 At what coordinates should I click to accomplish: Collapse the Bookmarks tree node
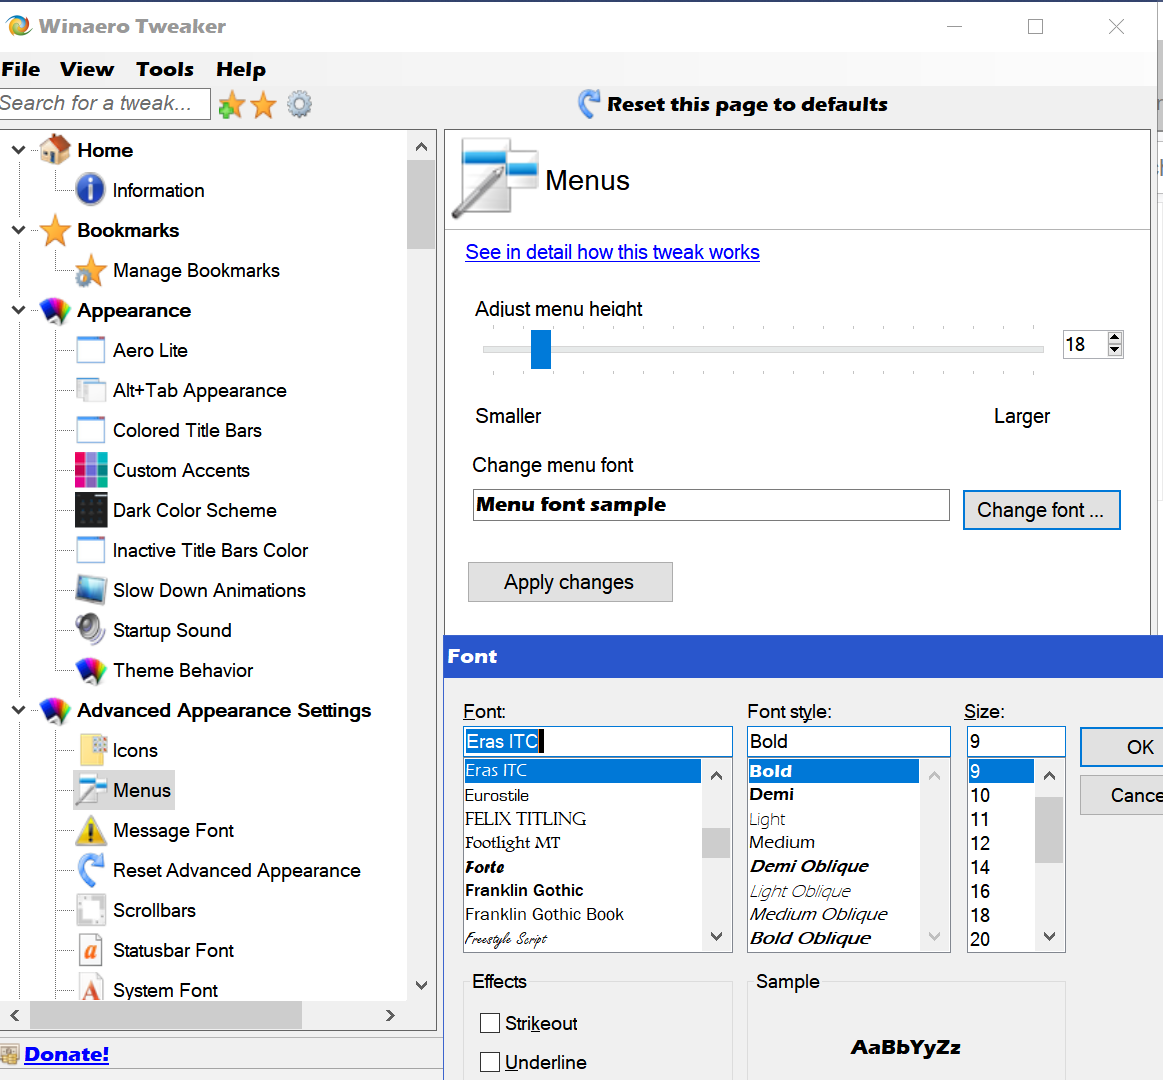point(19,230)
